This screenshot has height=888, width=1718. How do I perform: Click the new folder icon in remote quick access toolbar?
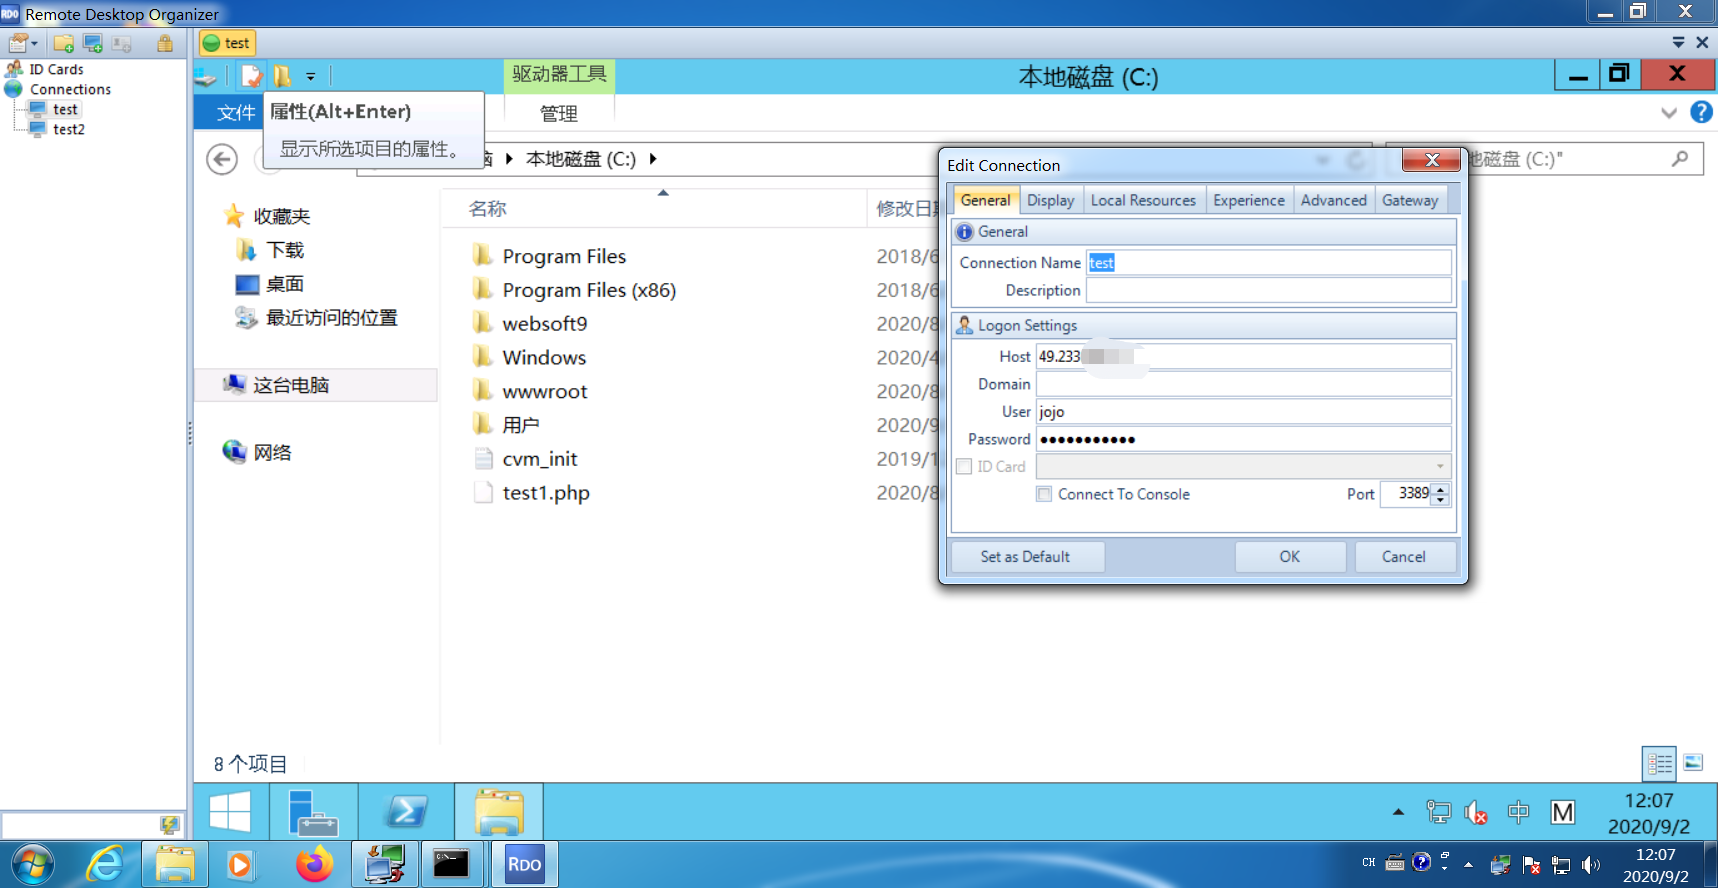pos(282,76)
